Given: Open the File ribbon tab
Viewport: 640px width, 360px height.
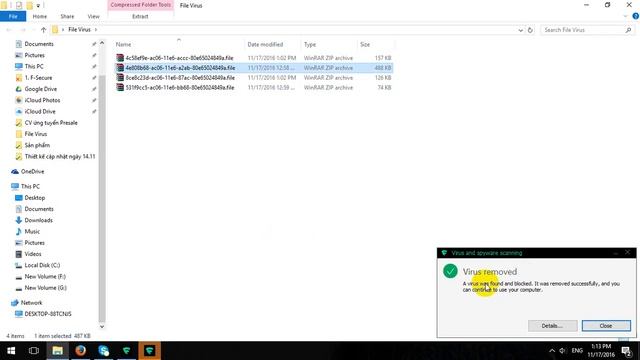Looking at the screenshot, I should click(13, 16).
